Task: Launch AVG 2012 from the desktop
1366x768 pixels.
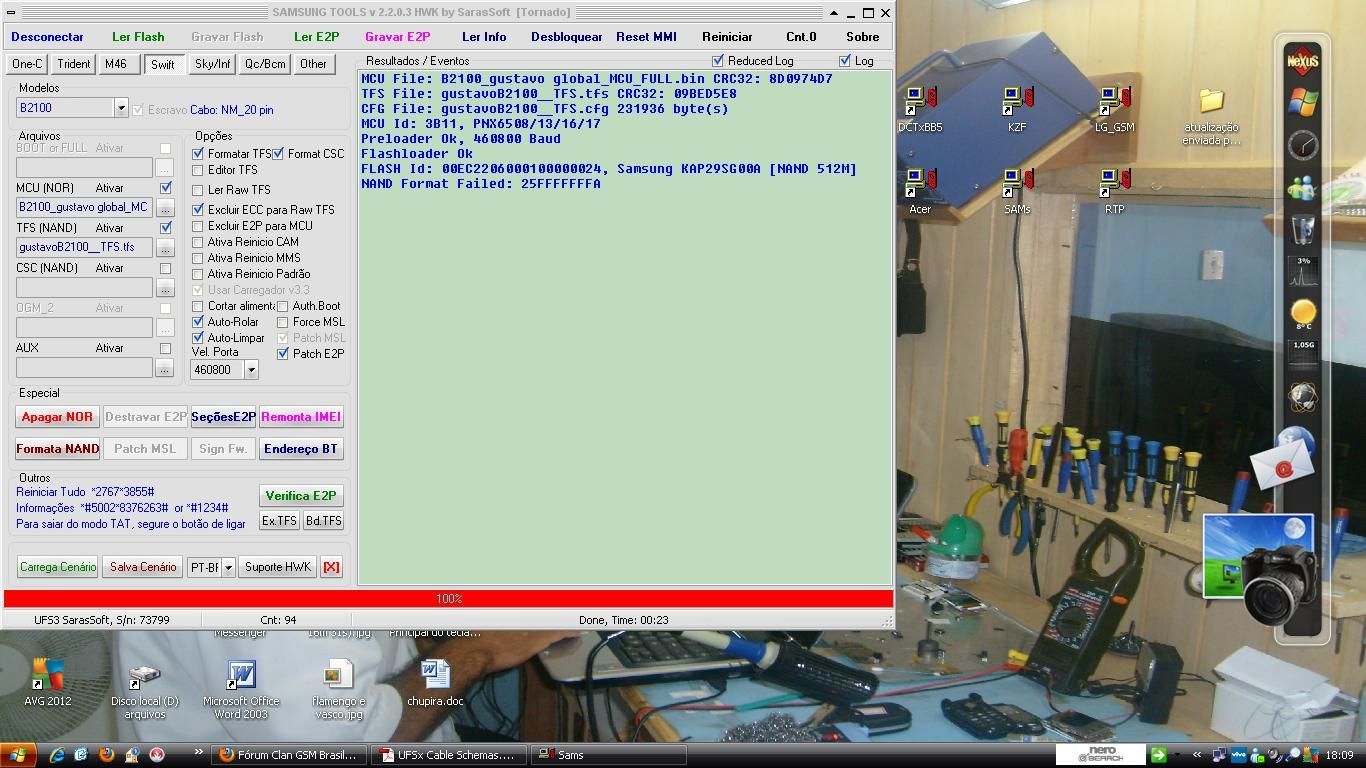Action: coord(47,682)
